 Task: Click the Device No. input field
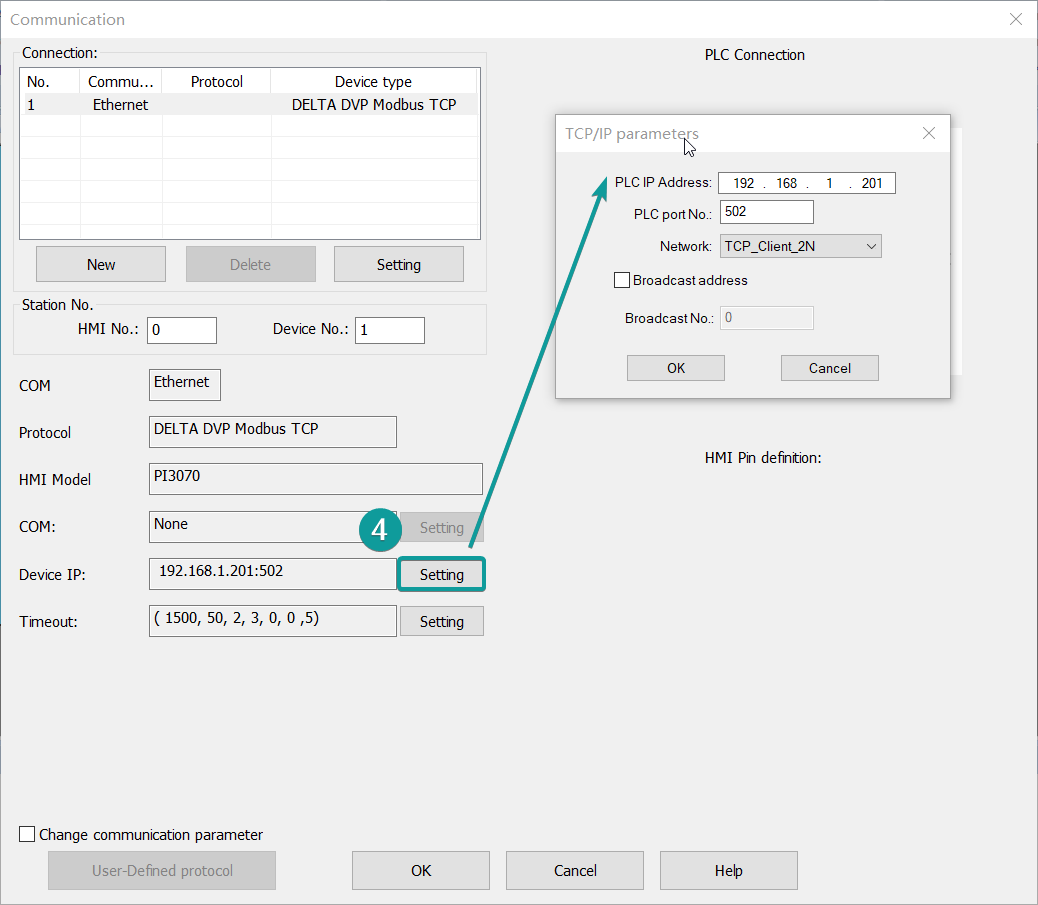pyautogui.click(x=389, y=330)
